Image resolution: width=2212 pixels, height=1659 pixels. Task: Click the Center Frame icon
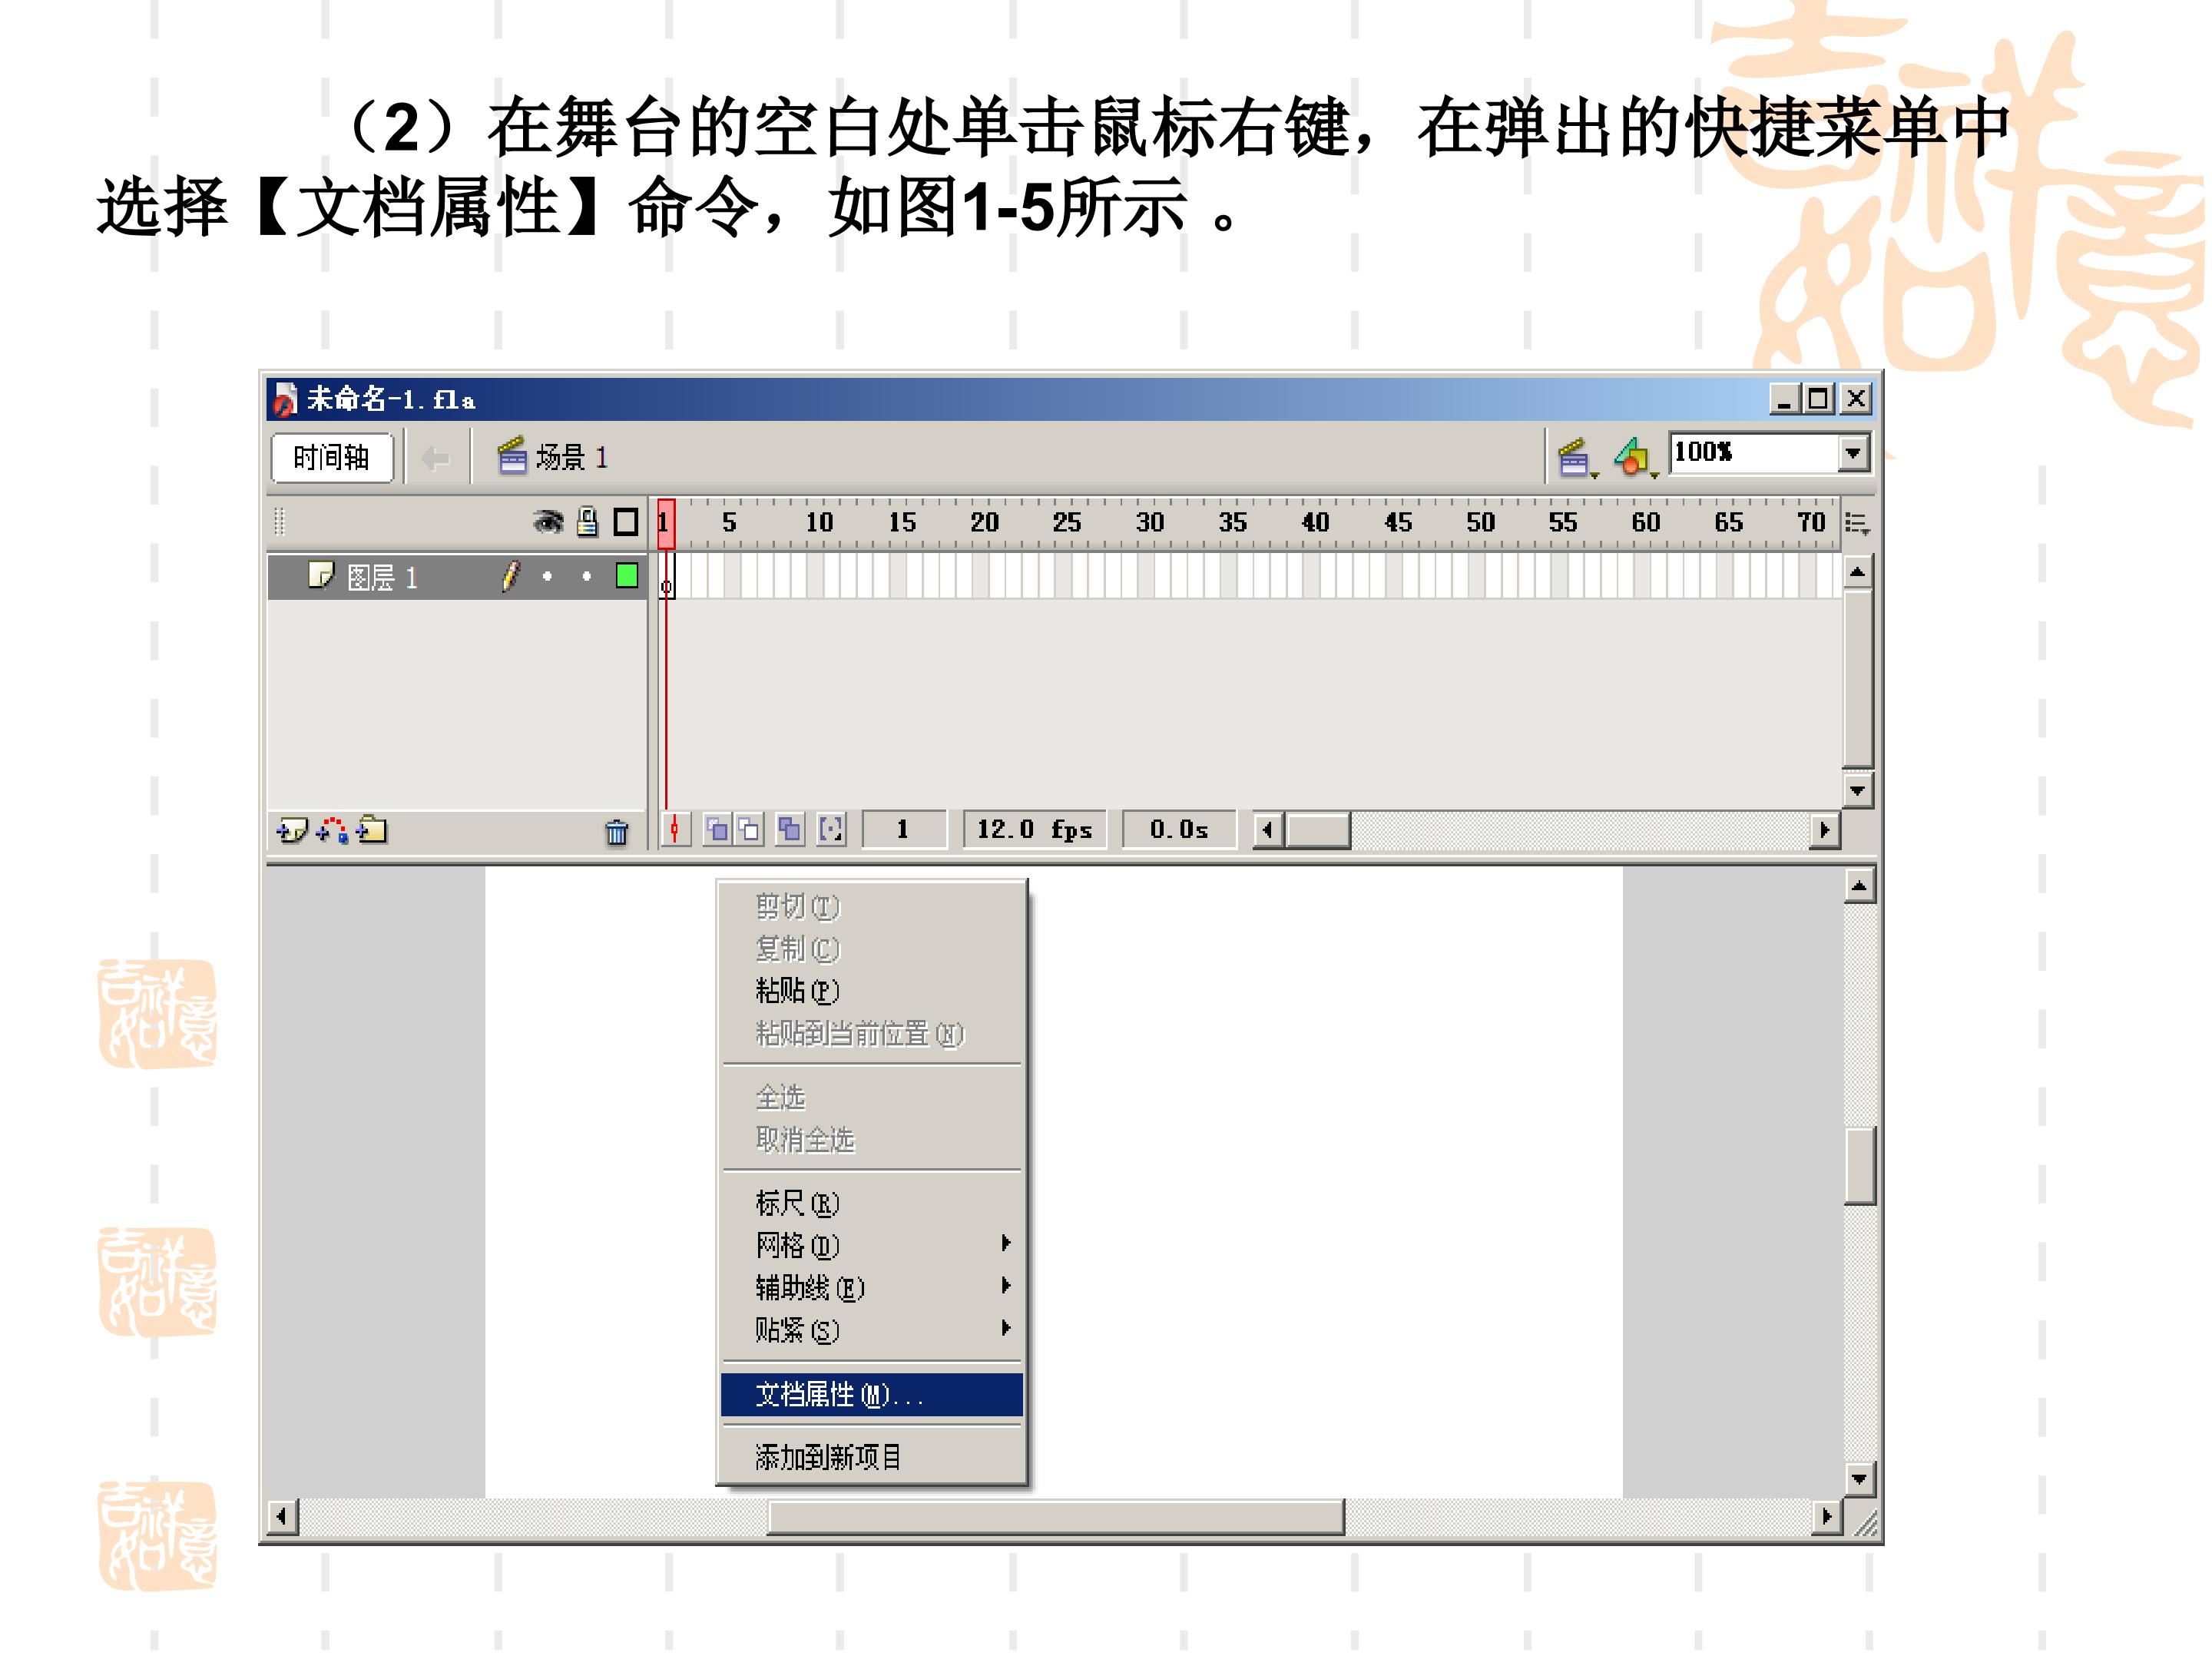pyautogui.click(x=675, y=829)
